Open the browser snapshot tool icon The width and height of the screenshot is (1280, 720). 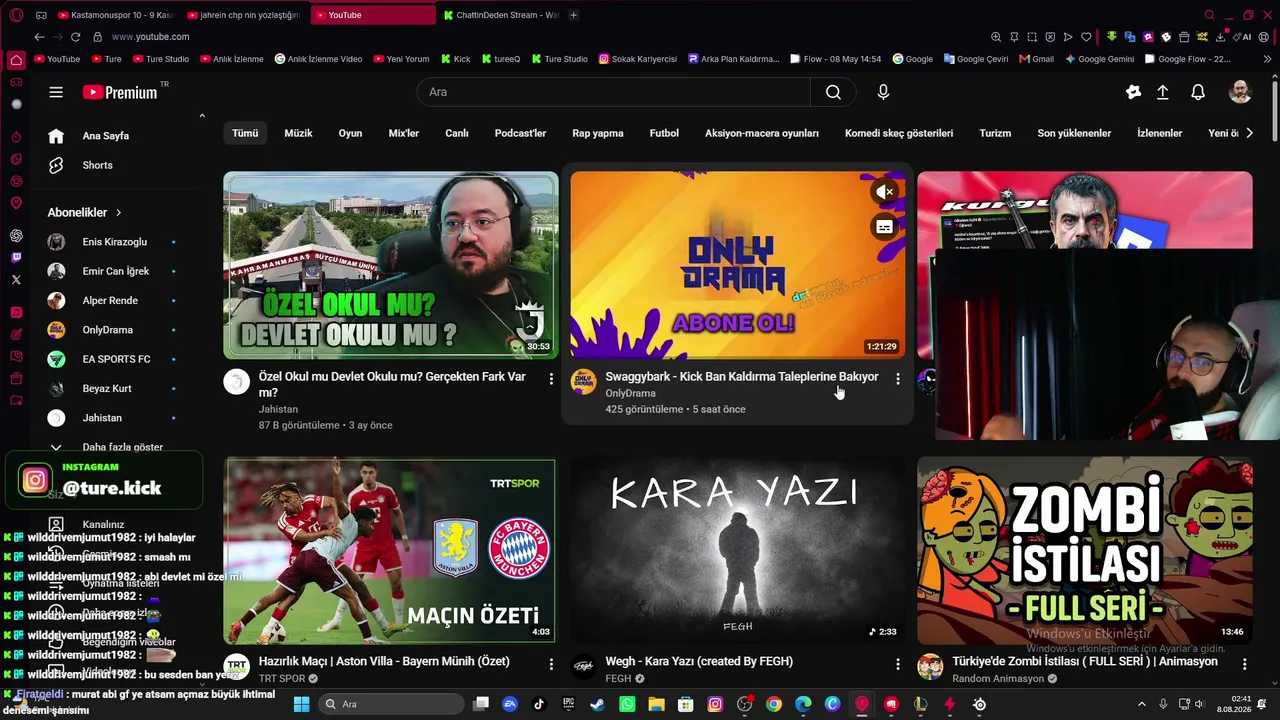(x=1032, y=37)
